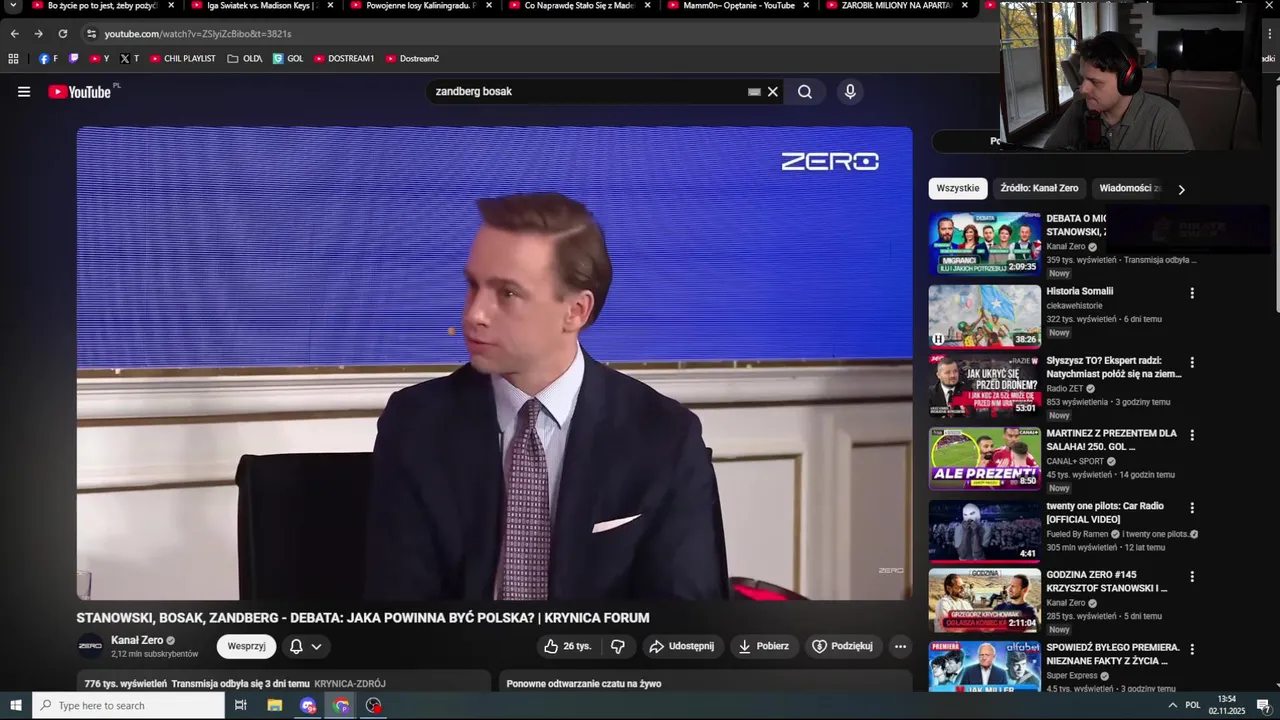
Task: Open the Dostream2 bookmark
Action: (x=412, y=59)
